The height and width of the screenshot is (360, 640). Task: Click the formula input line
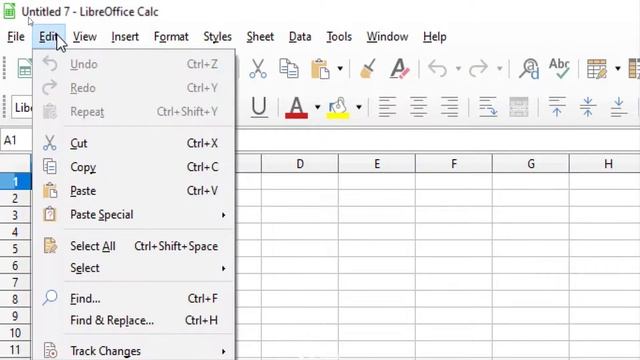(437, 140)
